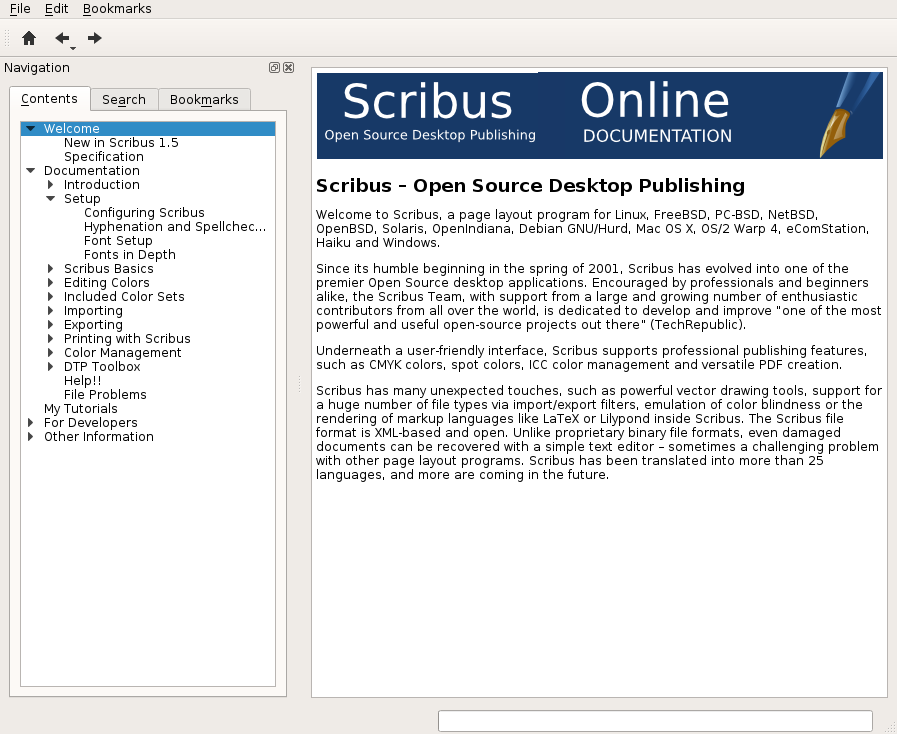897x734 pixels.
Task: Go forward with the right arrow icon
Action: coord(95,38)
